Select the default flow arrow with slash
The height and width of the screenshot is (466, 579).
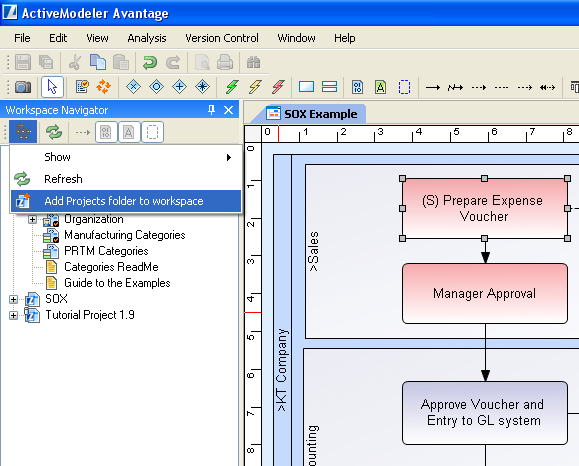(455, 88)
